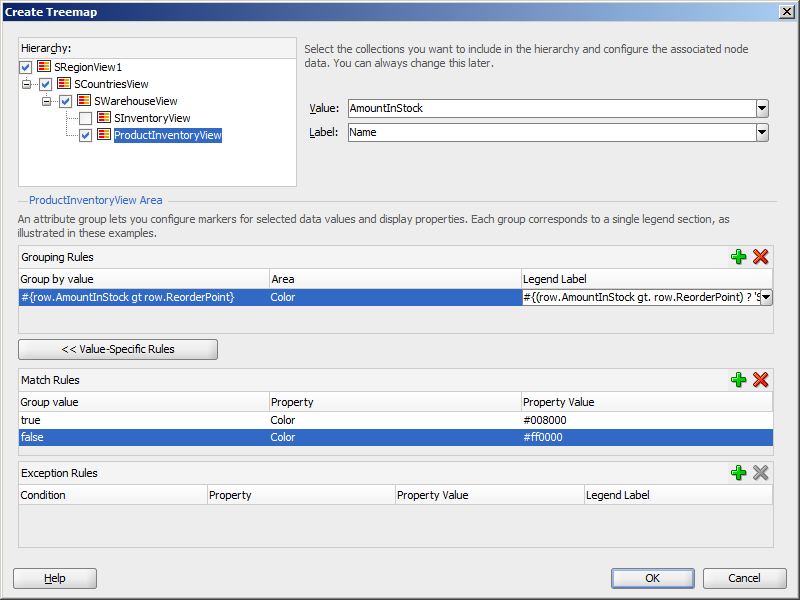Add a new Grouping Rule with green plus
This screenshot has width=800, height=600.
[x=738, y=257]
